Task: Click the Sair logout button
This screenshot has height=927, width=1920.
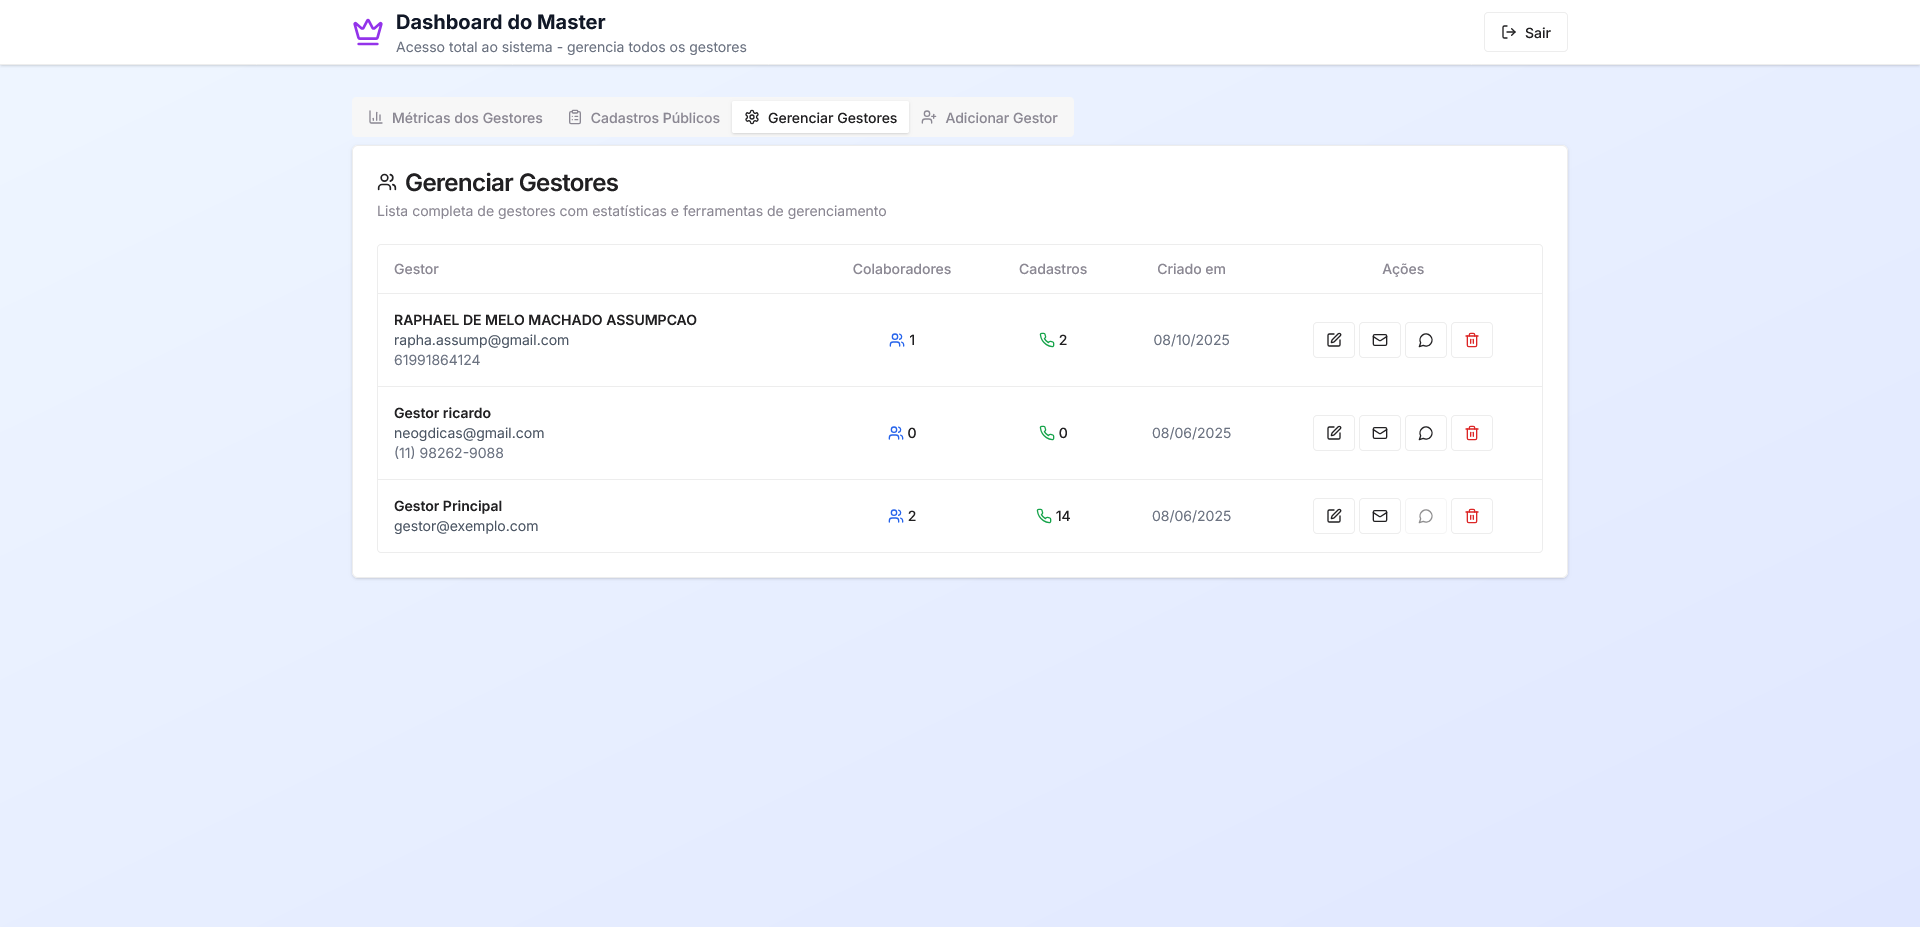Action: pos(1525,33)
